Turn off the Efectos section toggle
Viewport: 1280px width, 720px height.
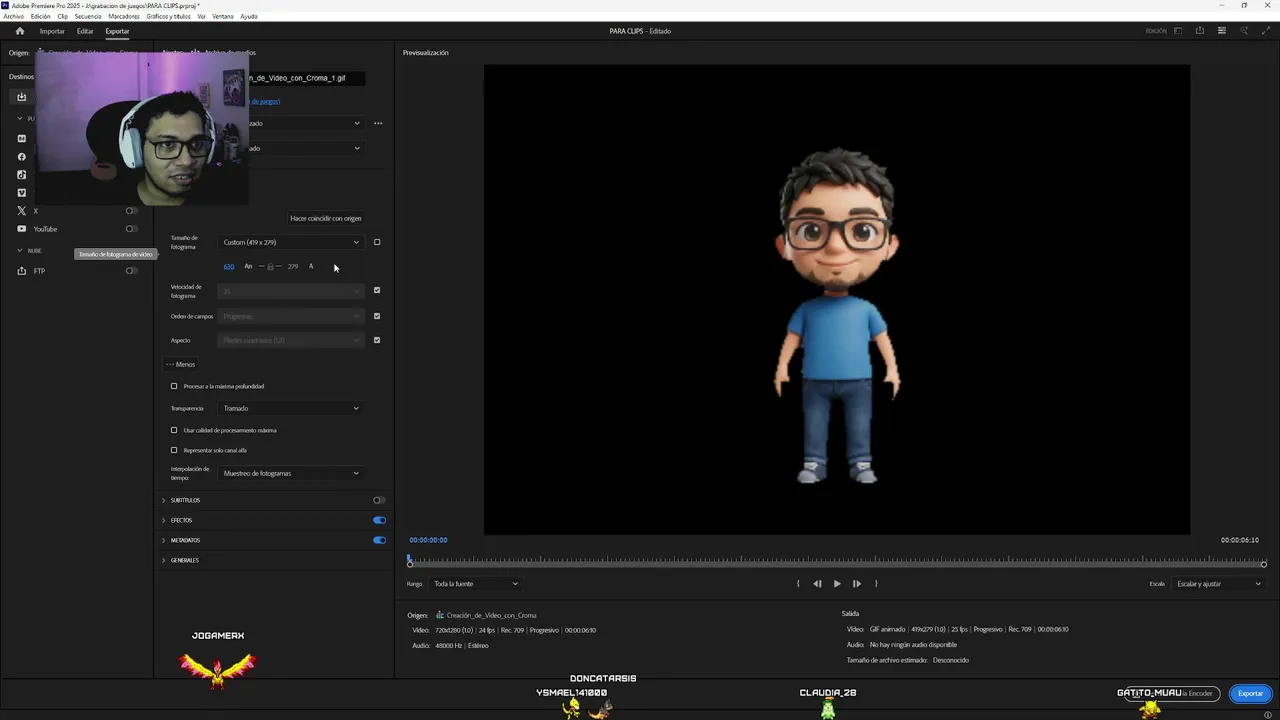(379, 520)
